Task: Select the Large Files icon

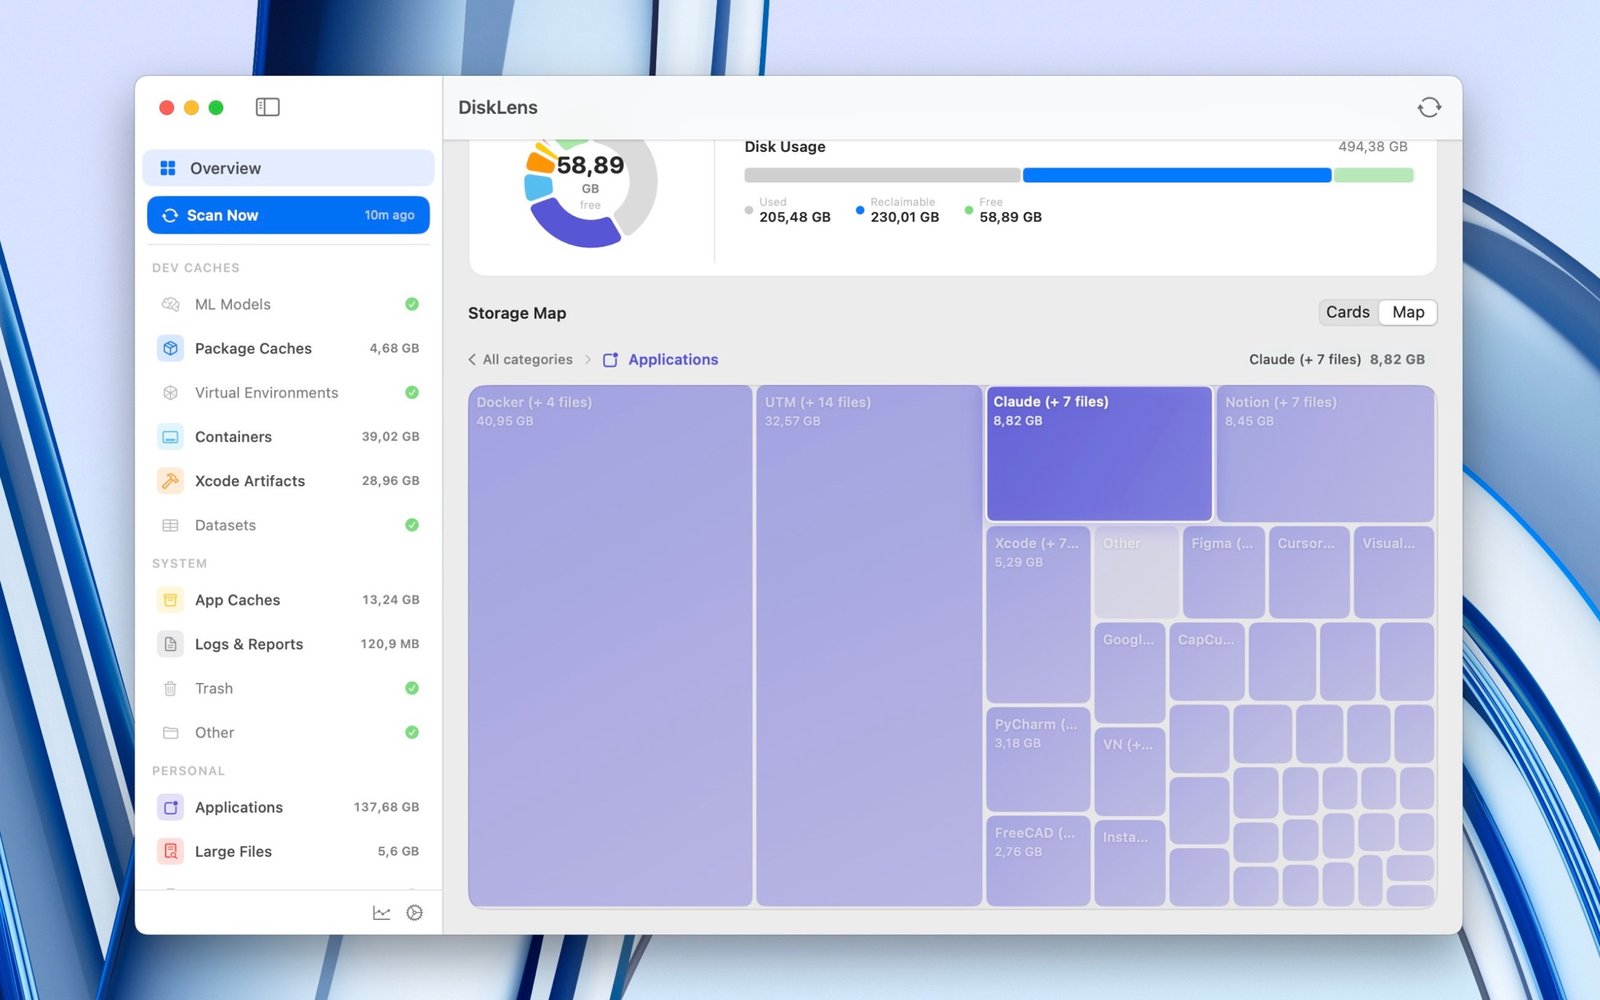Action: click(170, 851)
